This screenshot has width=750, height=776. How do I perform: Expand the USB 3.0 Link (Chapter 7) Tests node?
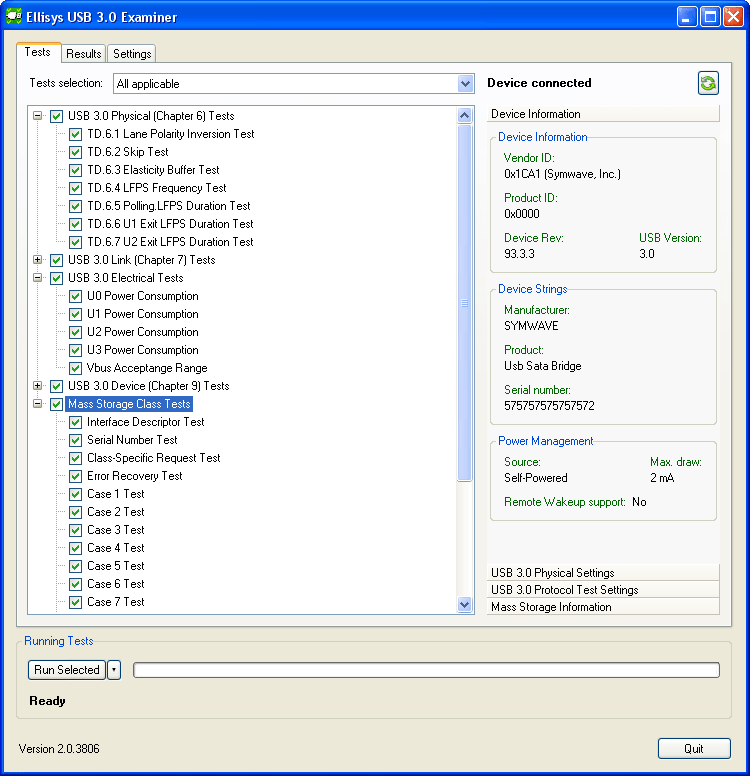pos(38,260)
